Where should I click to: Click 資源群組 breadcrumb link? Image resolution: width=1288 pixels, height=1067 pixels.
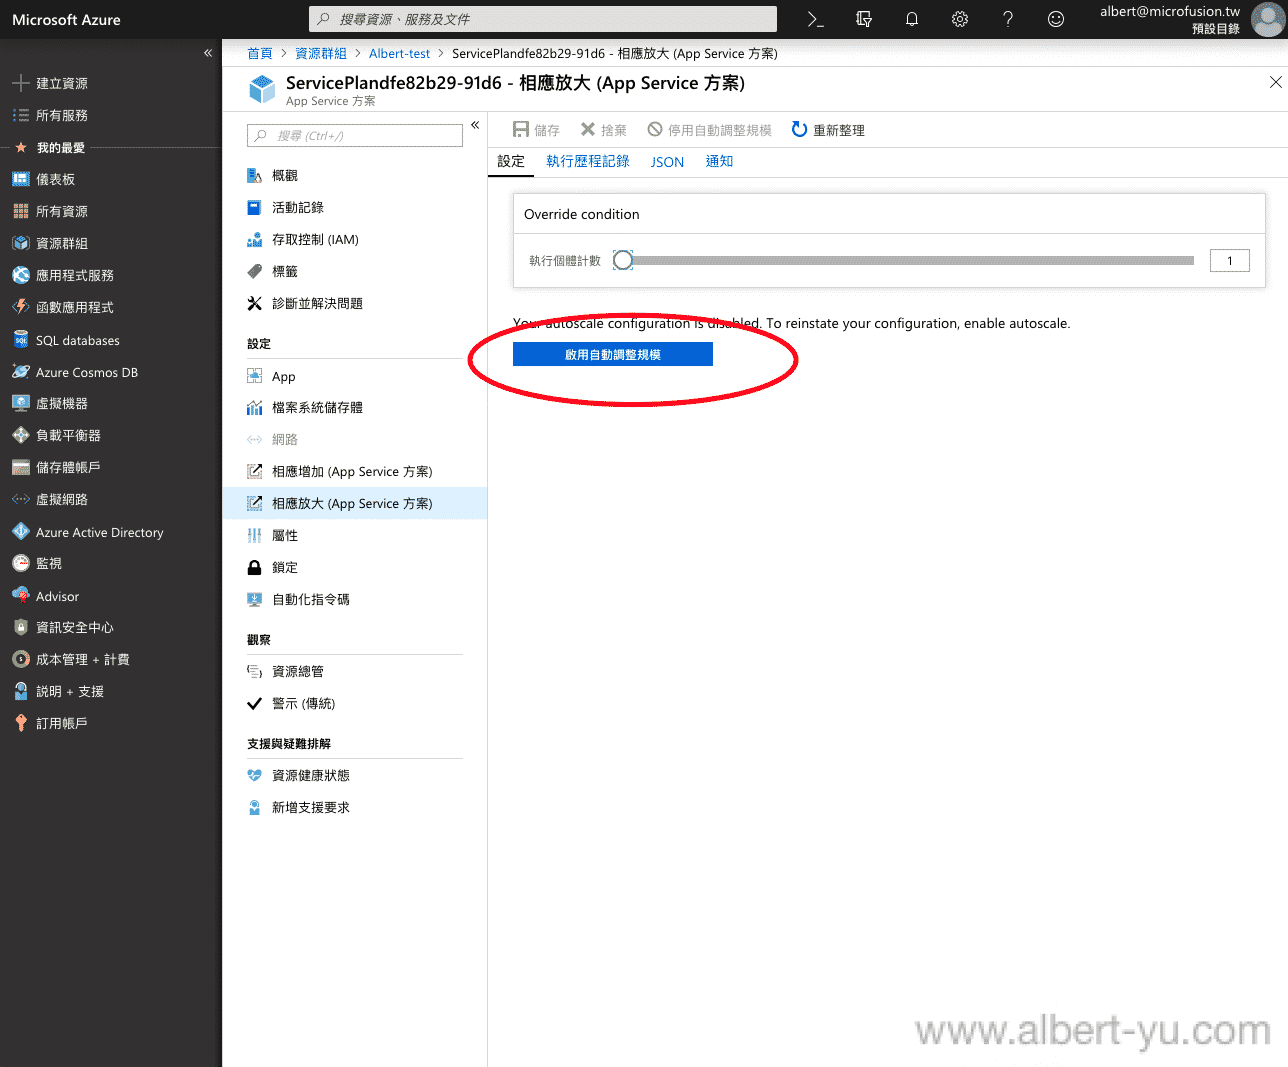321,53
